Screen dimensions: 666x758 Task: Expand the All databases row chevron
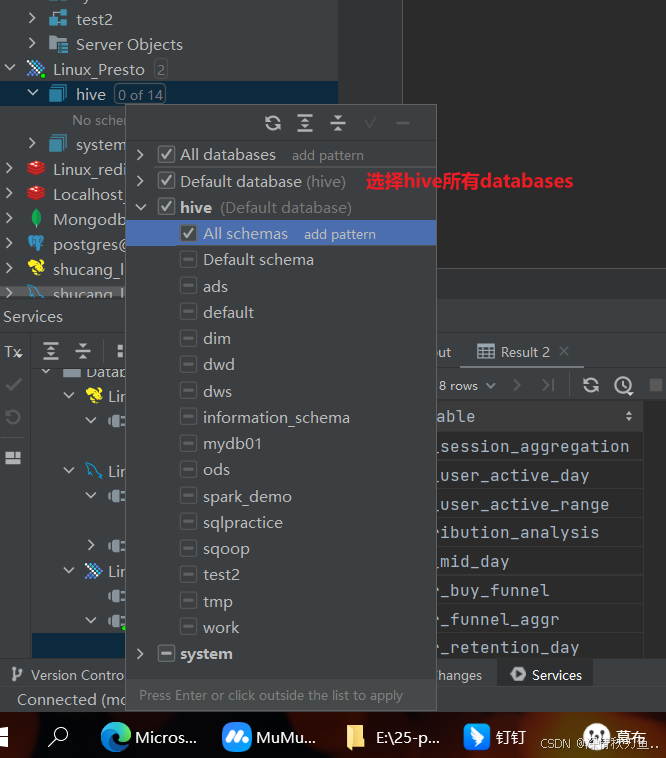coord(140,155)
